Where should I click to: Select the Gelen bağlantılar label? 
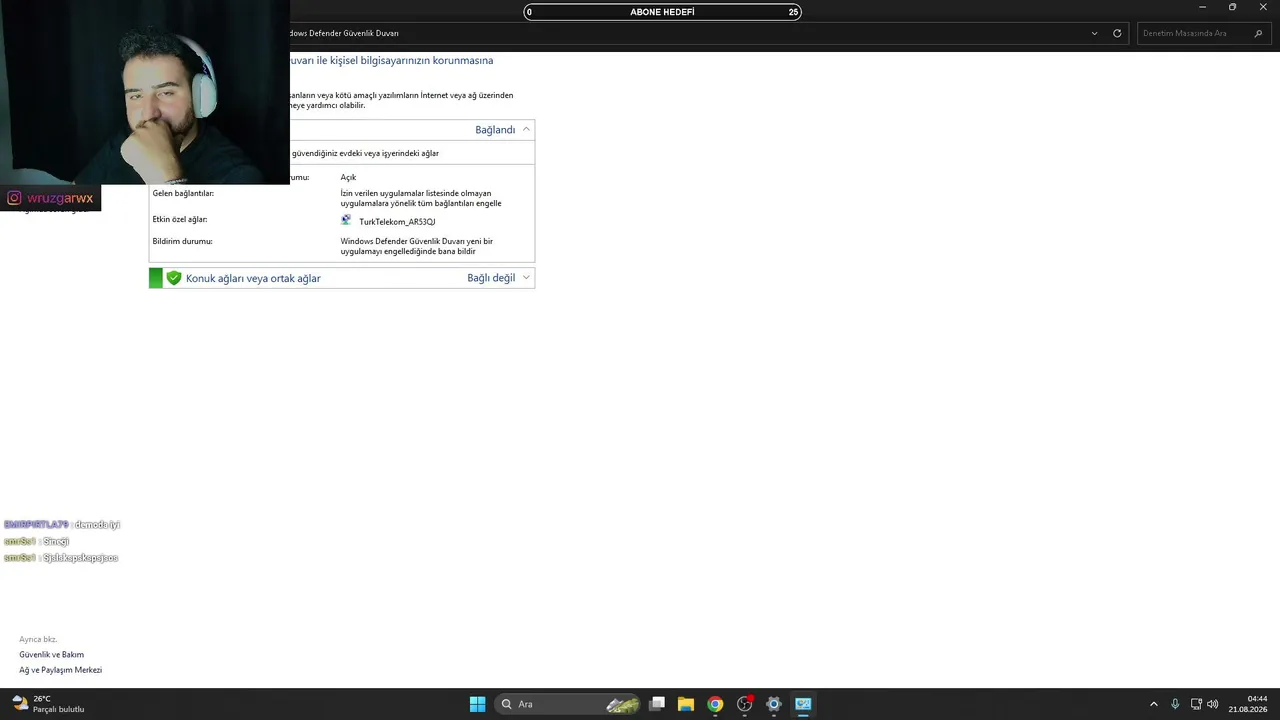(183, 193)
